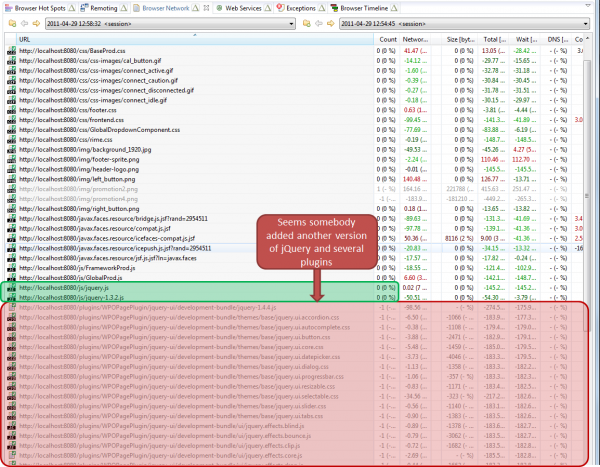Click forward arrow beside the 12:58:32 session
600x467 pixels.
click(36, 24)
